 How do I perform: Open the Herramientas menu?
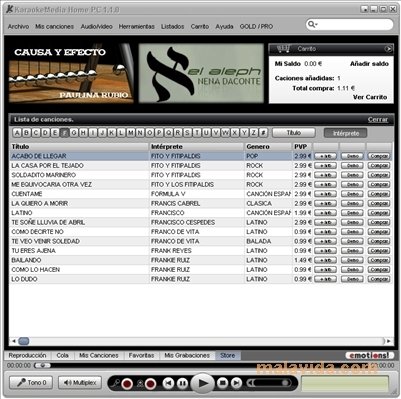point(137,26)
